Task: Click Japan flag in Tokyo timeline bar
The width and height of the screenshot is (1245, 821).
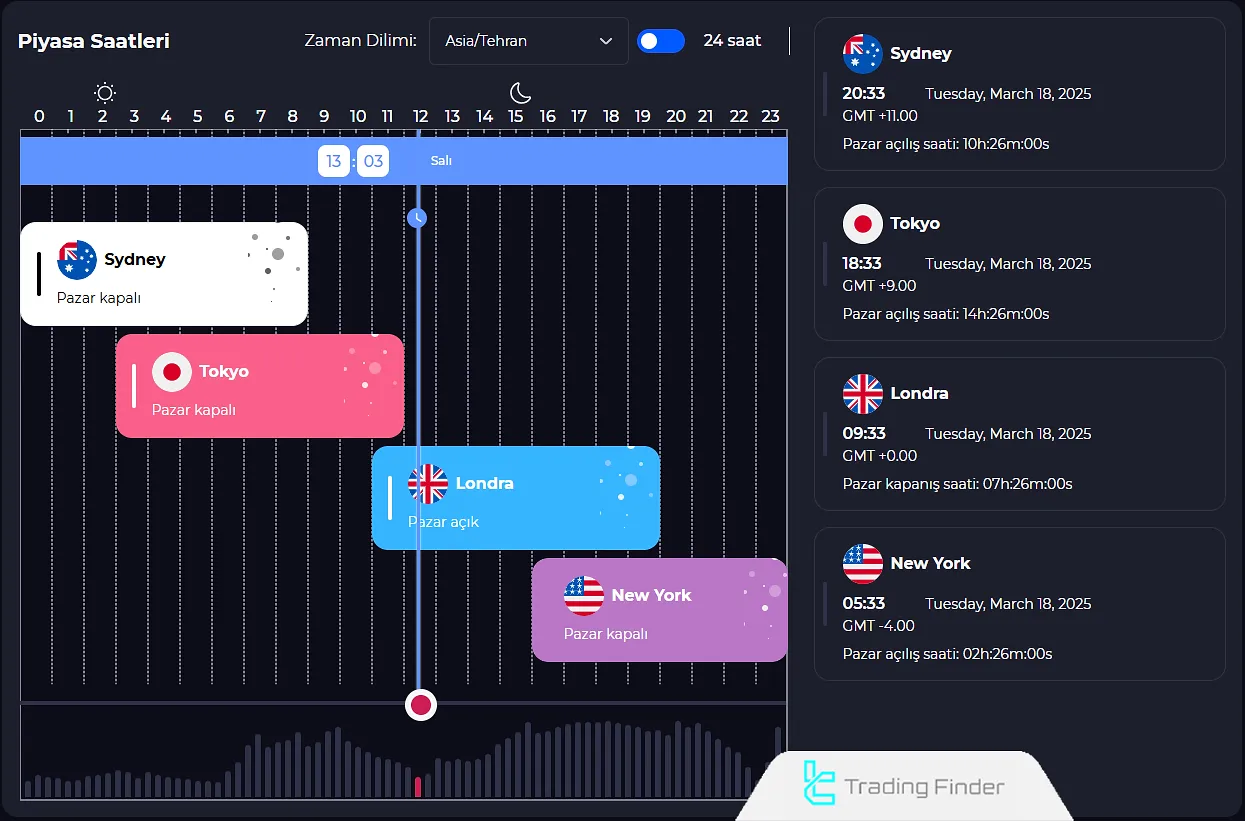Action: (172, 372)
